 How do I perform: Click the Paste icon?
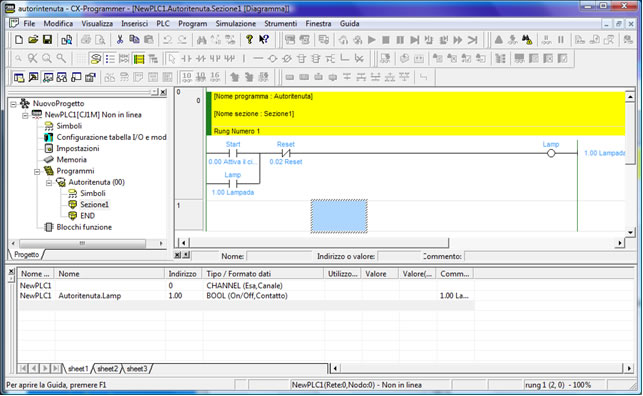pos(149,40)
